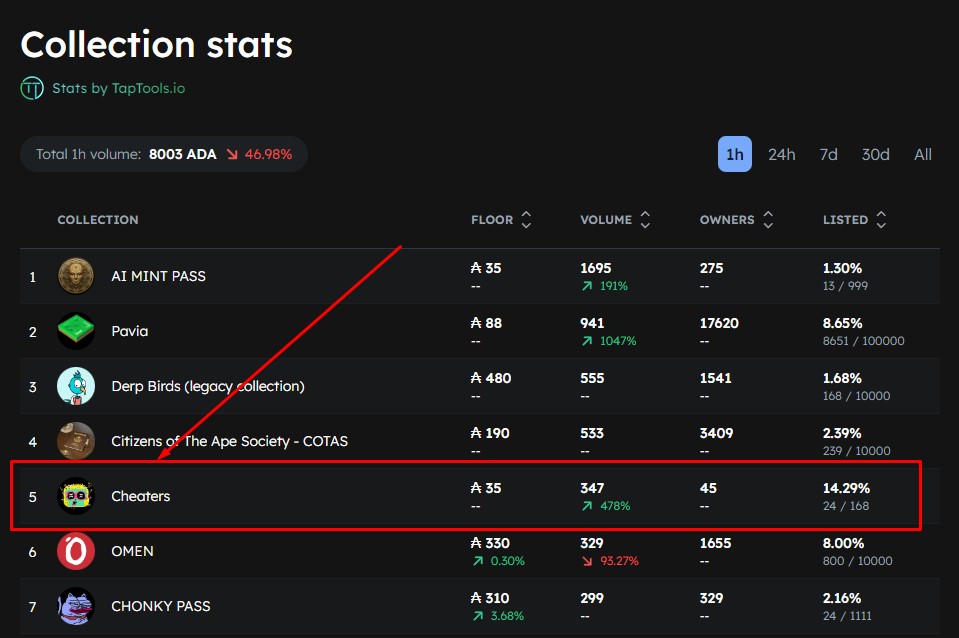Open Citizens of The Ape Society - COTAS
The image size is (959, 638).
point(229,441)
